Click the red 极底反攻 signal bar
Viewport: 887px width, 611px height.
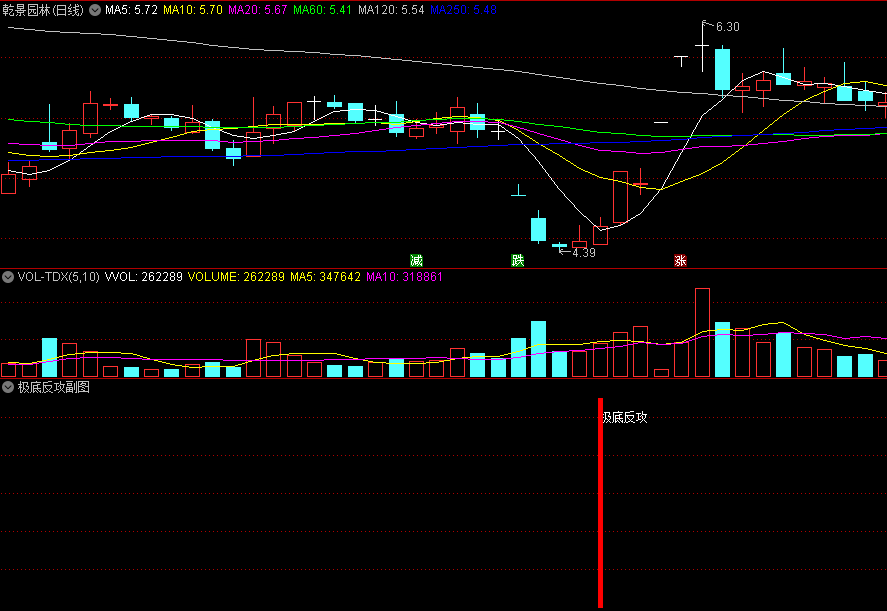click(600, 503)
